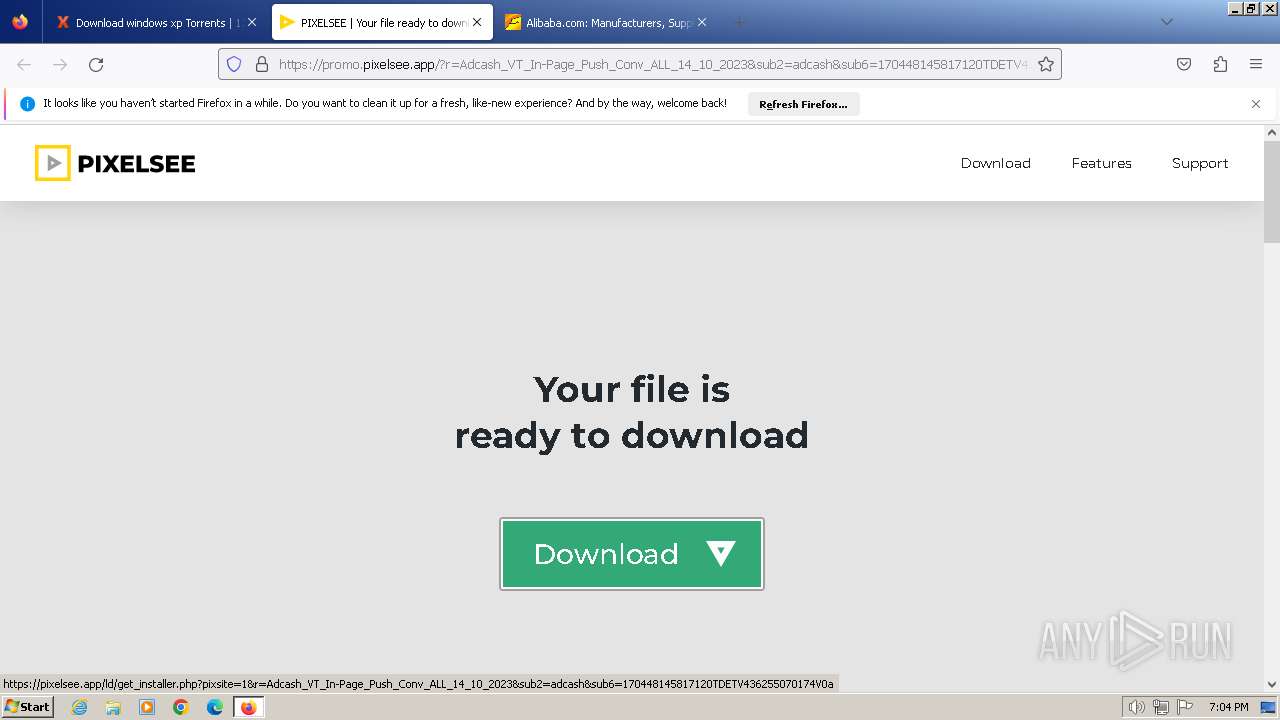Launch Microsoft Edge from the taskbar
The height and width of the screenshot is (720, 1280).
215,707
